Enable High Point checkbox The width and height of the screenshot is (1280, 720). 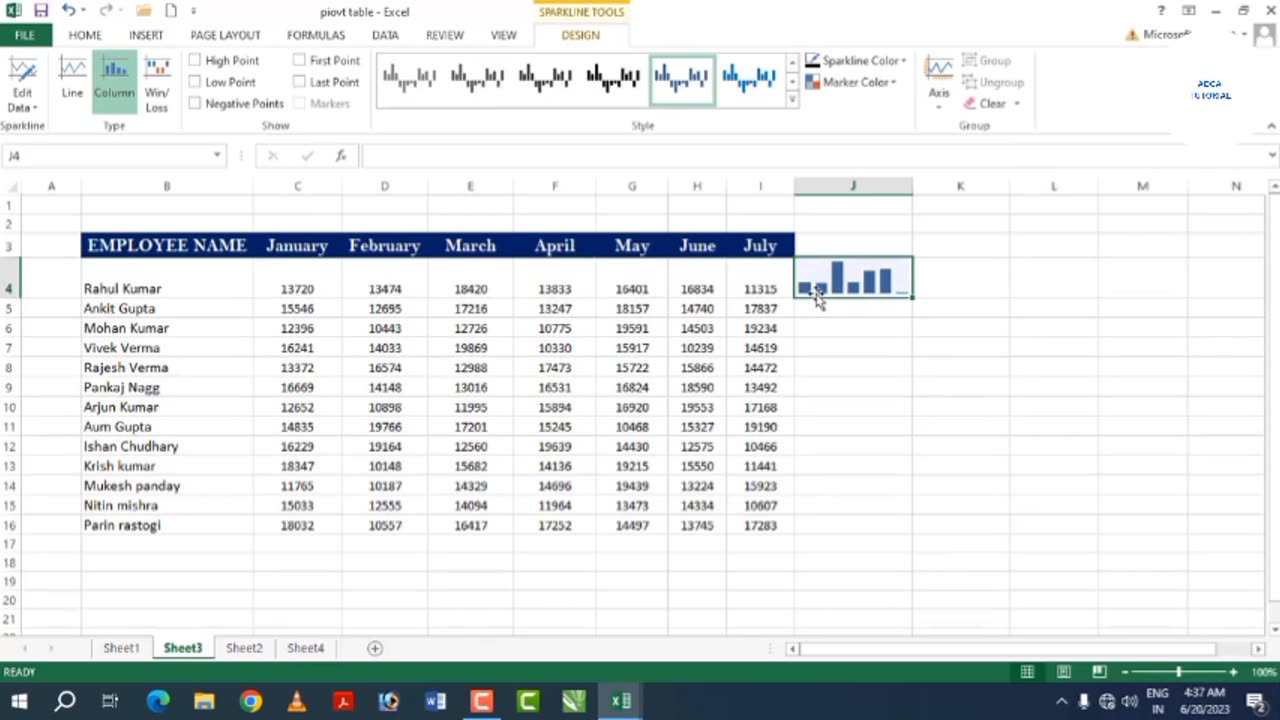[195, 60]
